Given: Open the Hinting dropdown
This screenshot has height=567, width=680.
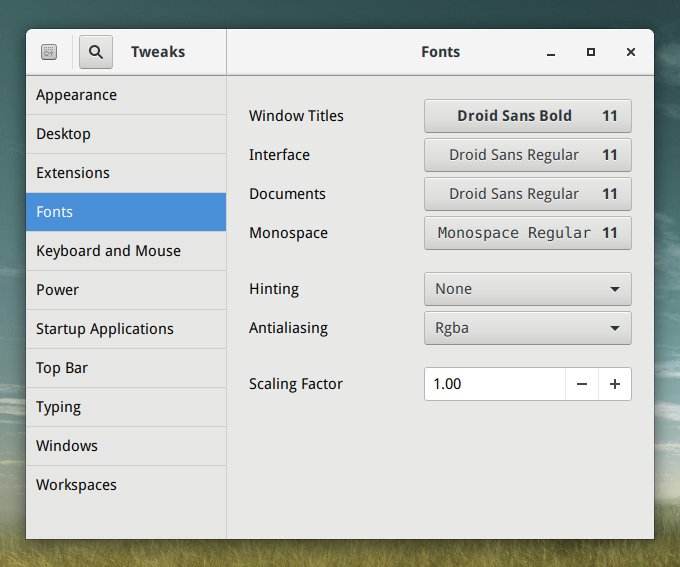Looking at the screenshot, I should 527,289.
